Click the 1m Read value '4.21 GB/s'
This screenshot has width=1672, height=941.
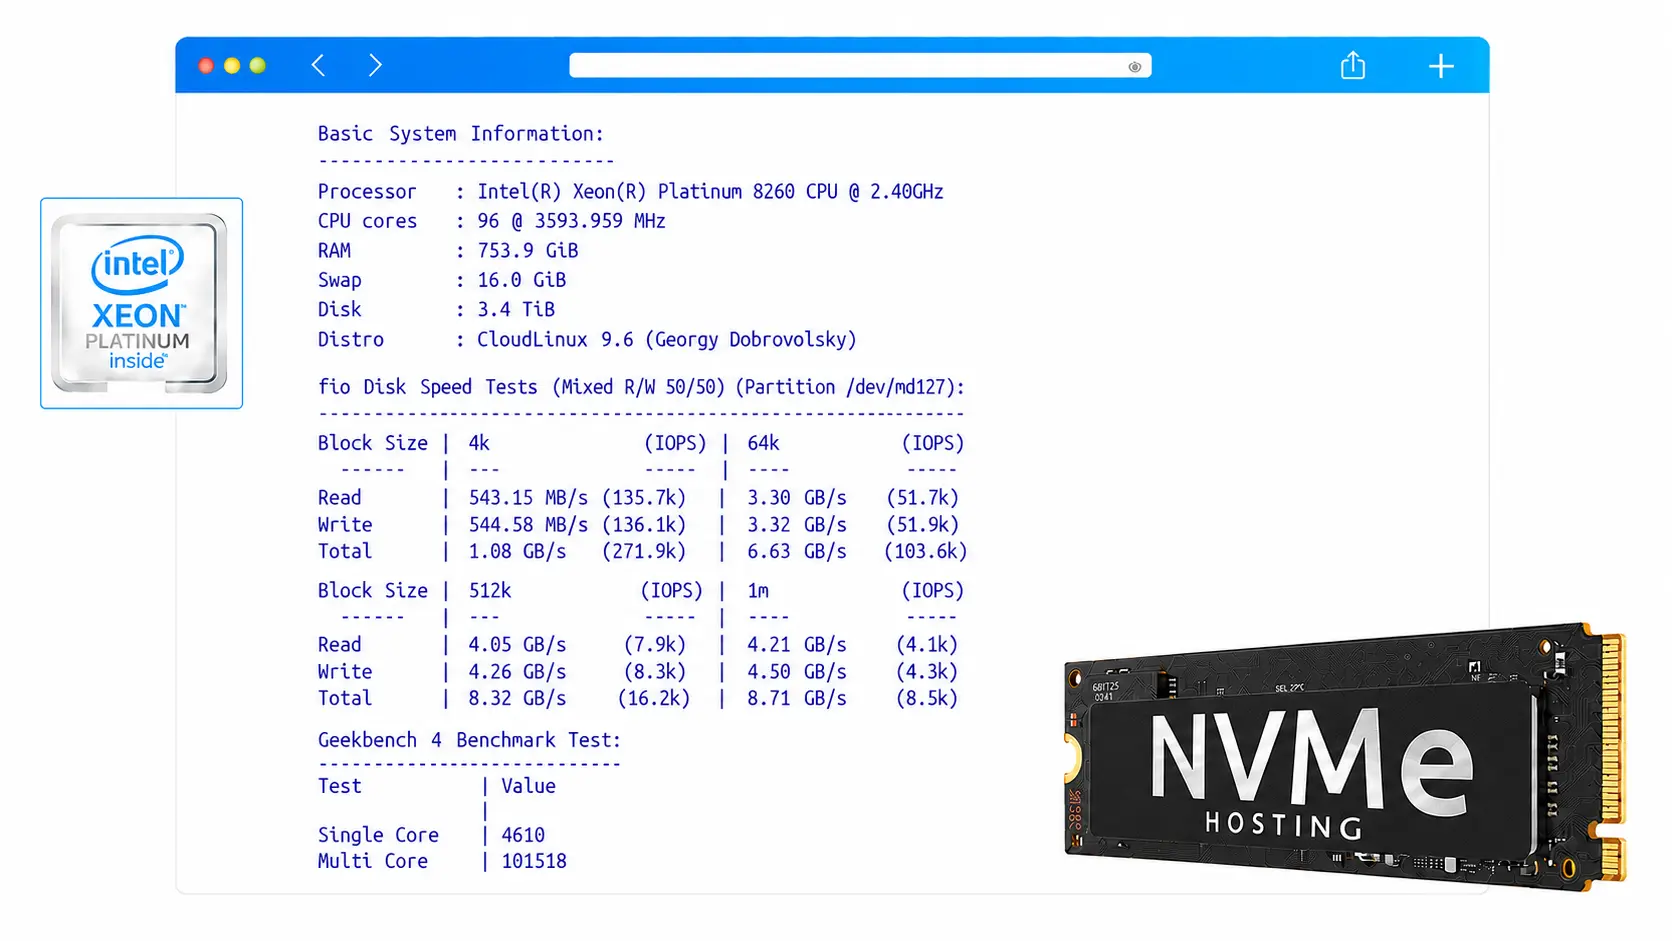tap(797, 645)
